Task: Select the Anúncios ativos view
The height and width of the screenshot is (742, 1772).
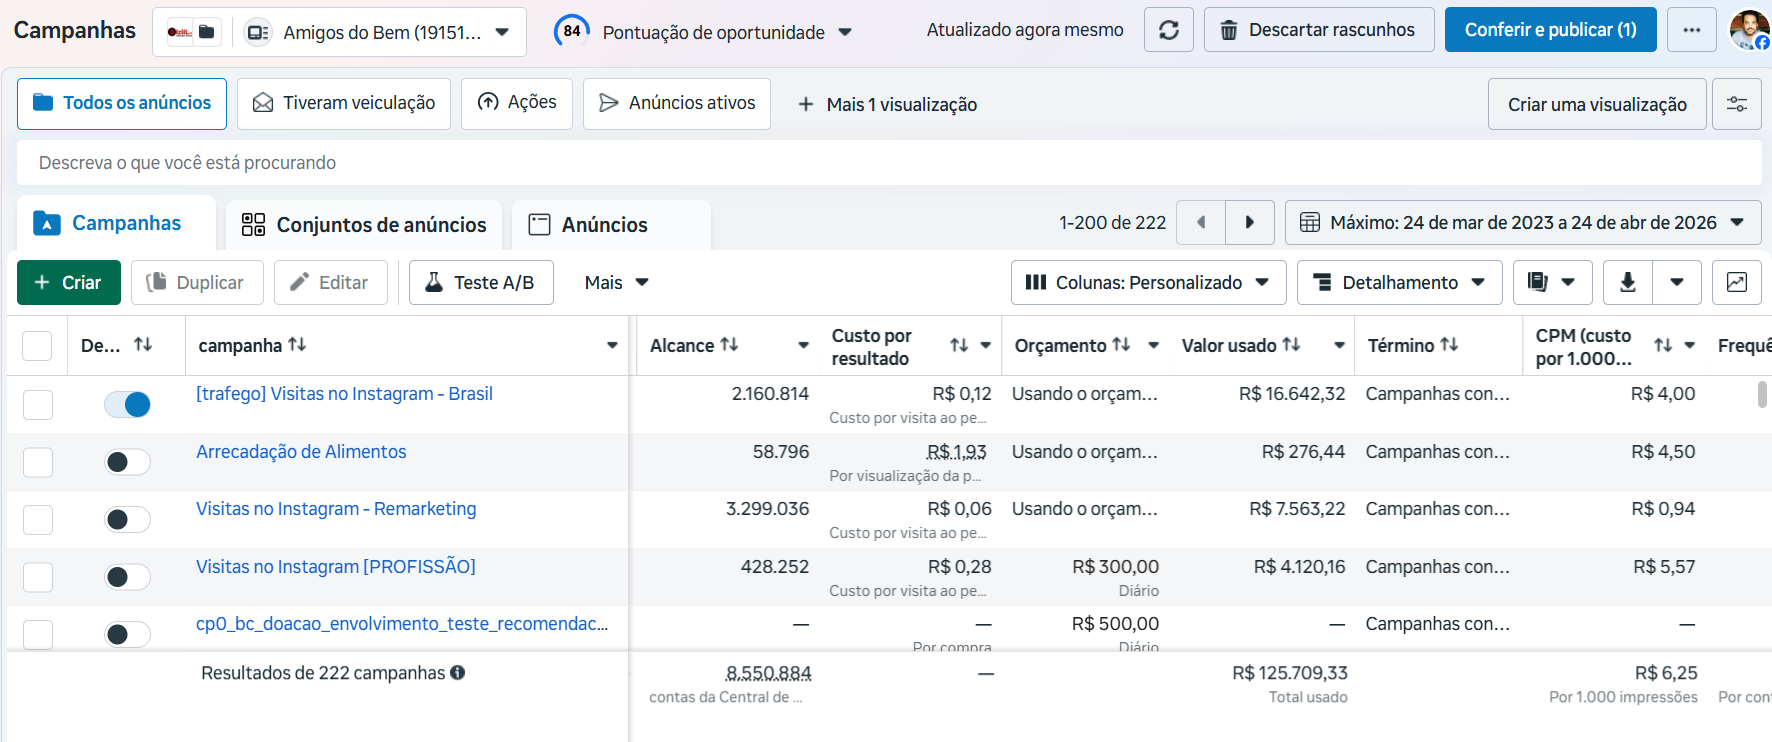Action: (x=677, y=103)
